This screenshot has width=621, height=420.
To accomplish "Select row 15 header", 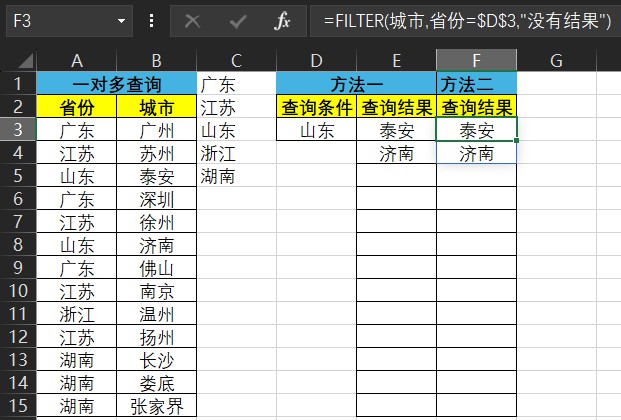I will (x=17, y=406).
